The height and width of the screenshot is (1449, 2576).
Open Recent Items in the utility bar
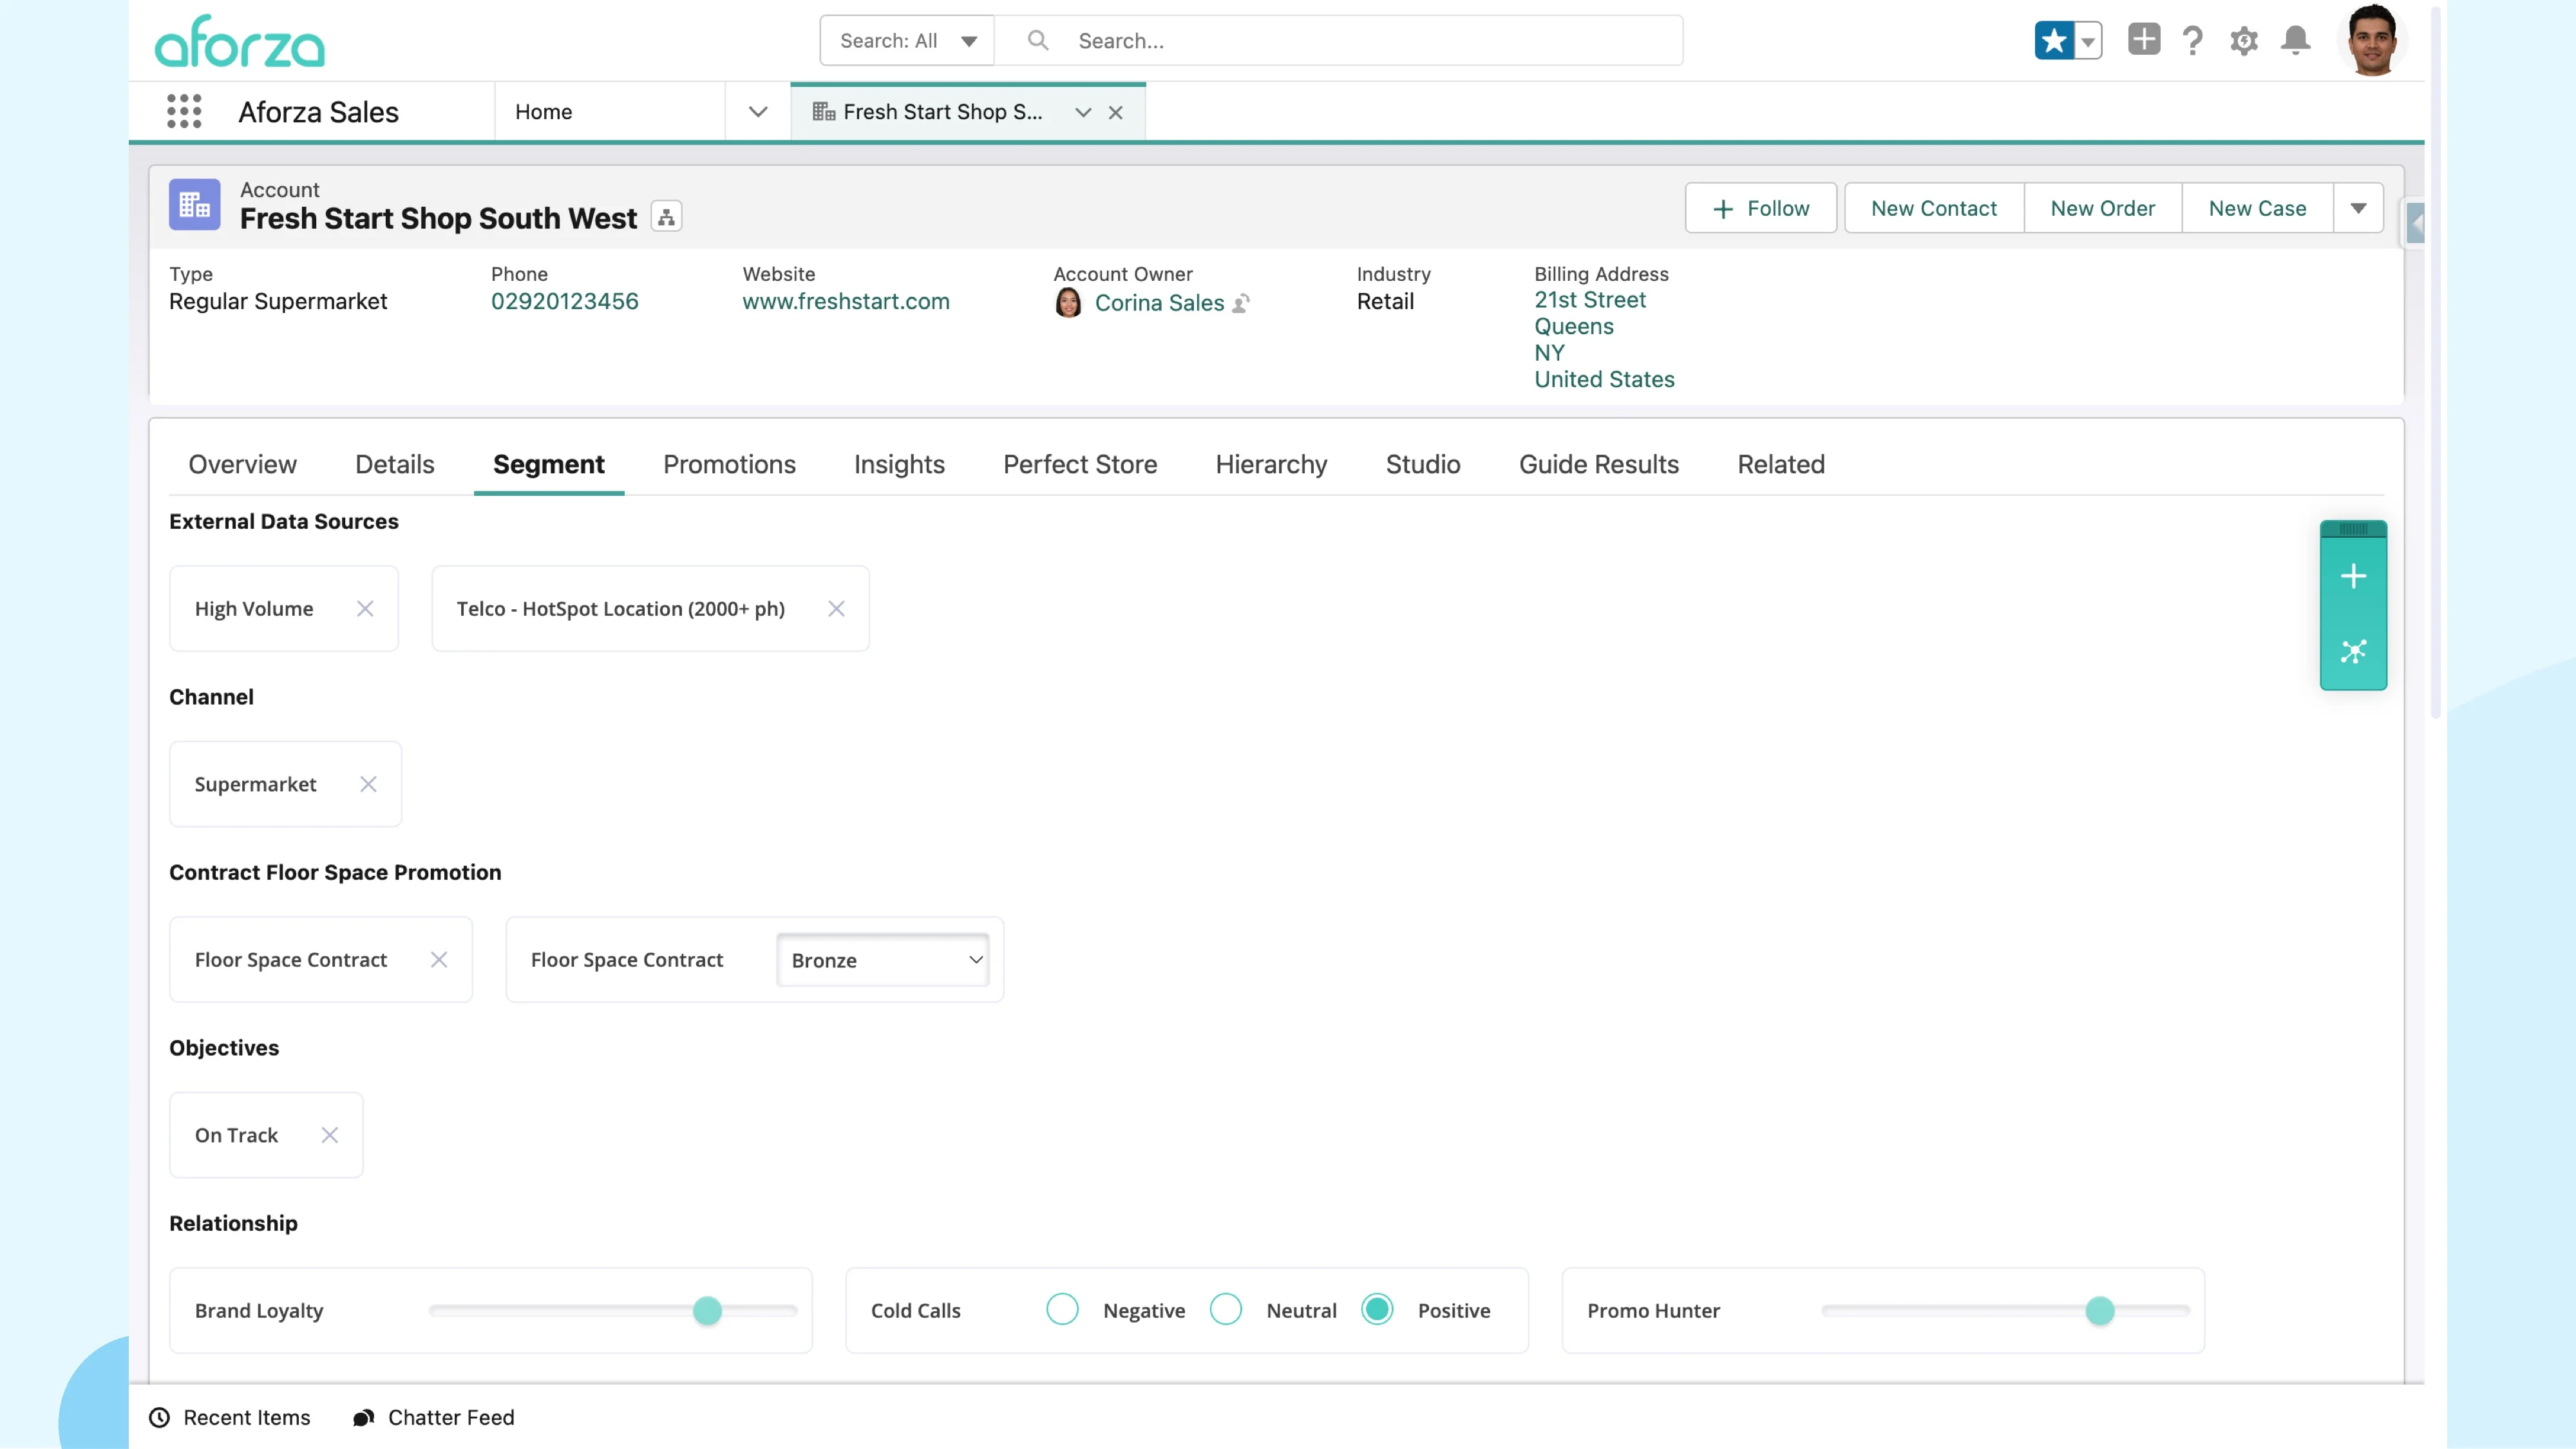230,1418
